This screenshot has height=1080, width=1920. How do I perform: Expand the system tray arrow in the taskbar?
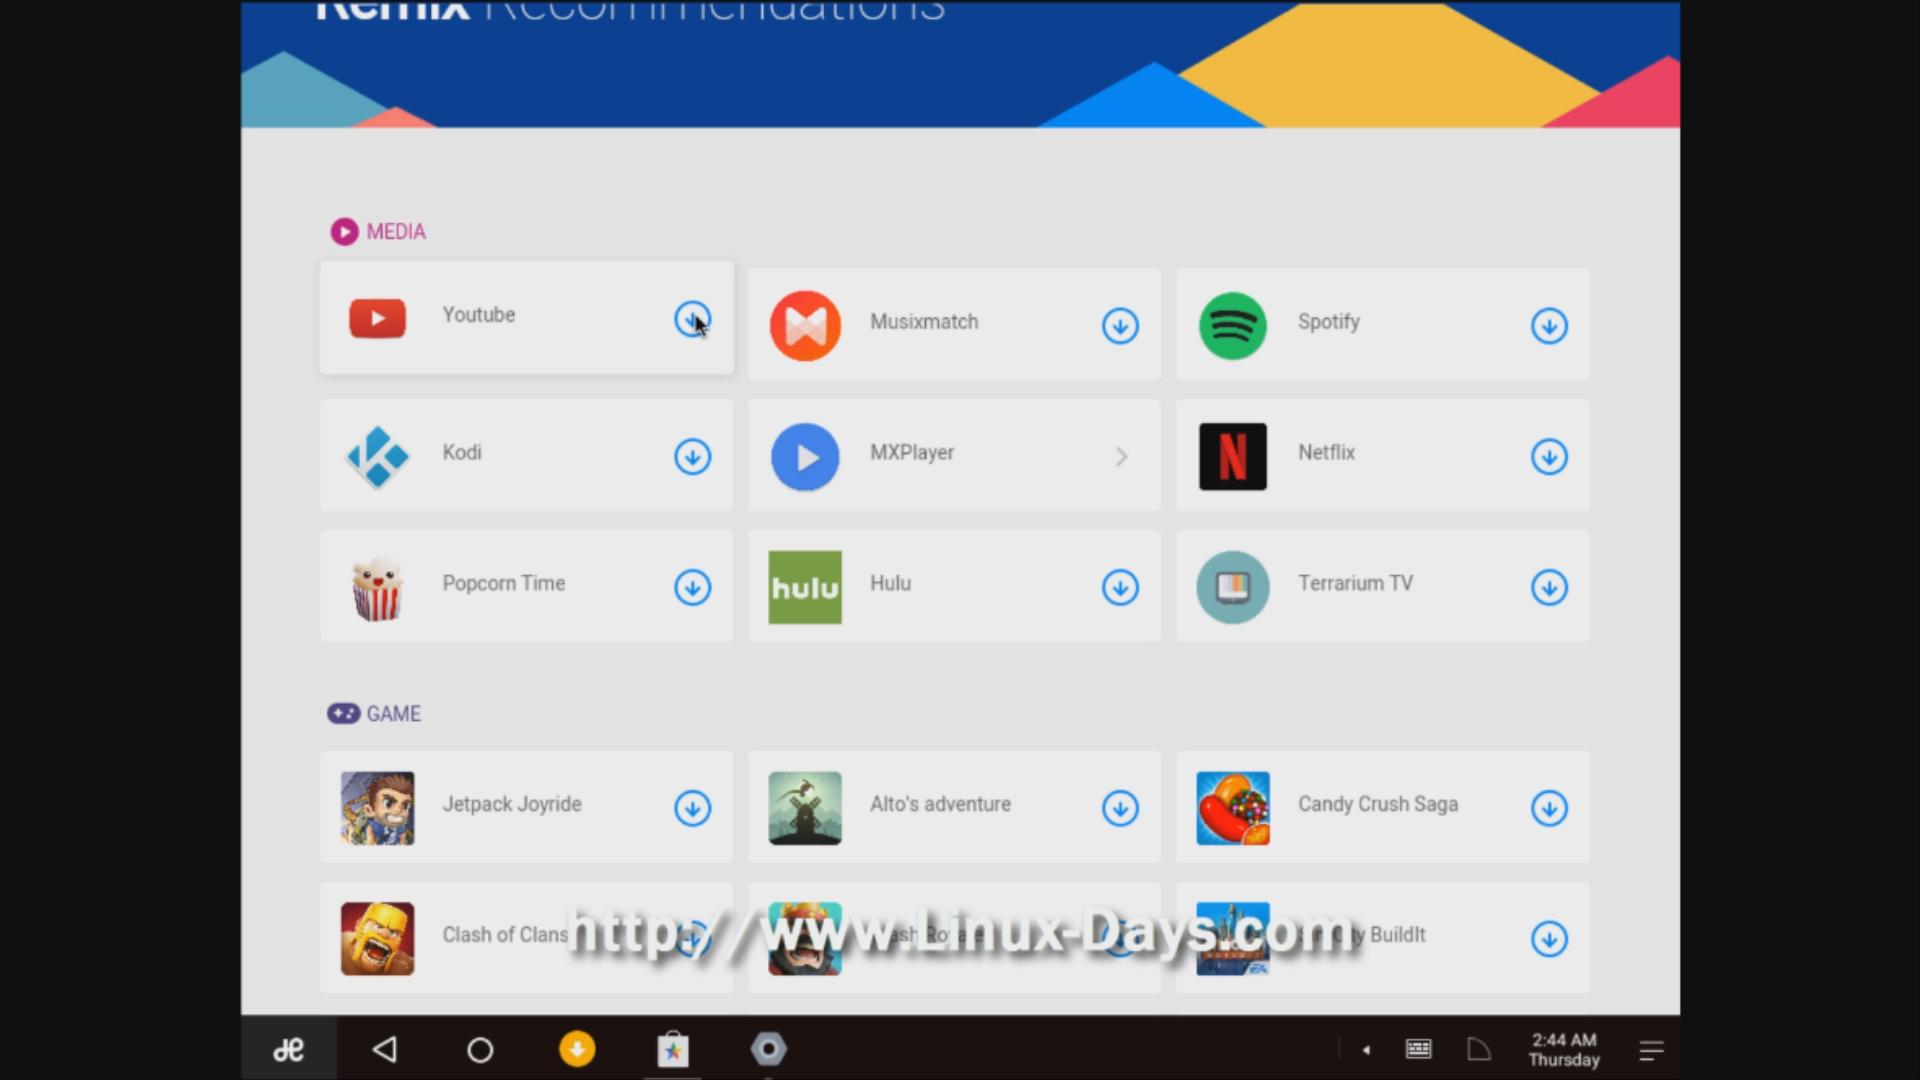tap(1366, 1050)
